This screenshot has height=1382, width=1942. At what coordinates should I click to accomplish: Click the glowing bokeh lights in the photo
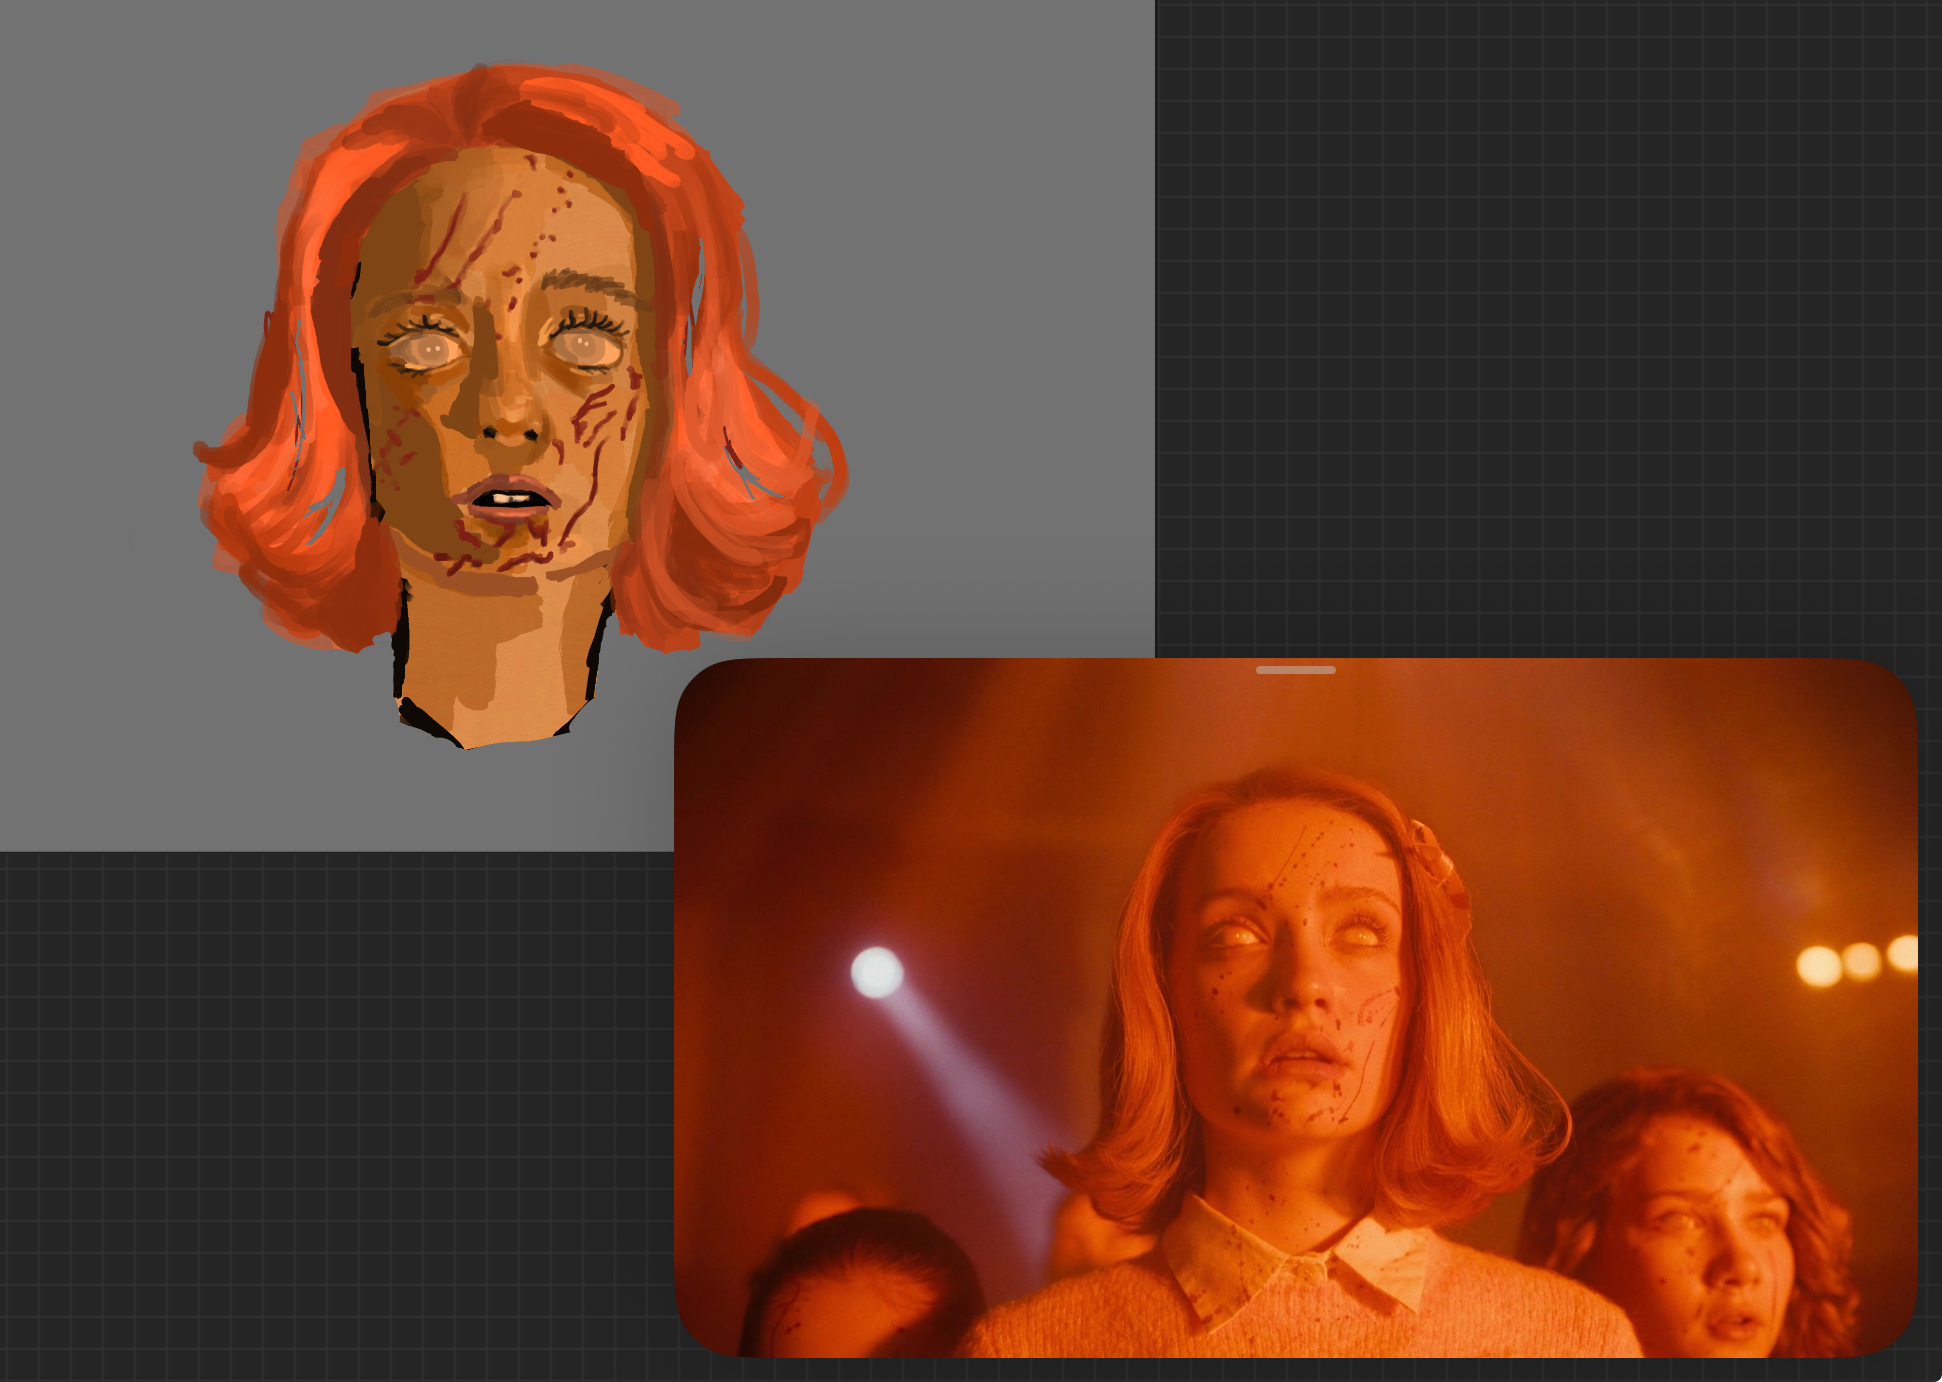pos(1858,962)
